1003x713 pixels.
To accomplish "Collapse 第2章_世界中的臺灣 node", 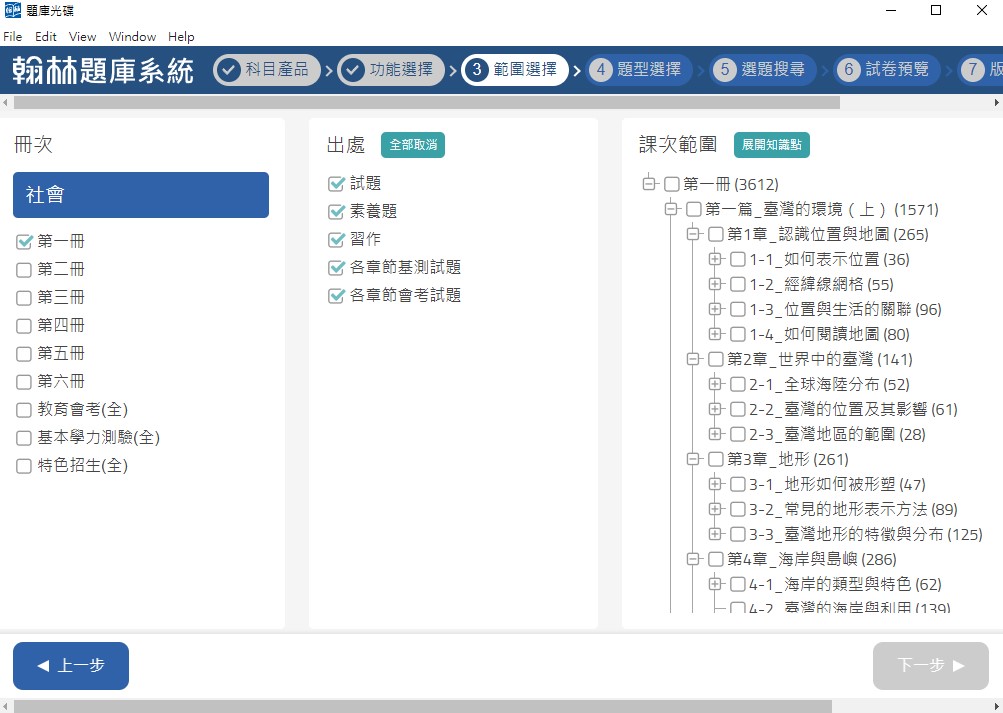I will (x=693, y=359).
